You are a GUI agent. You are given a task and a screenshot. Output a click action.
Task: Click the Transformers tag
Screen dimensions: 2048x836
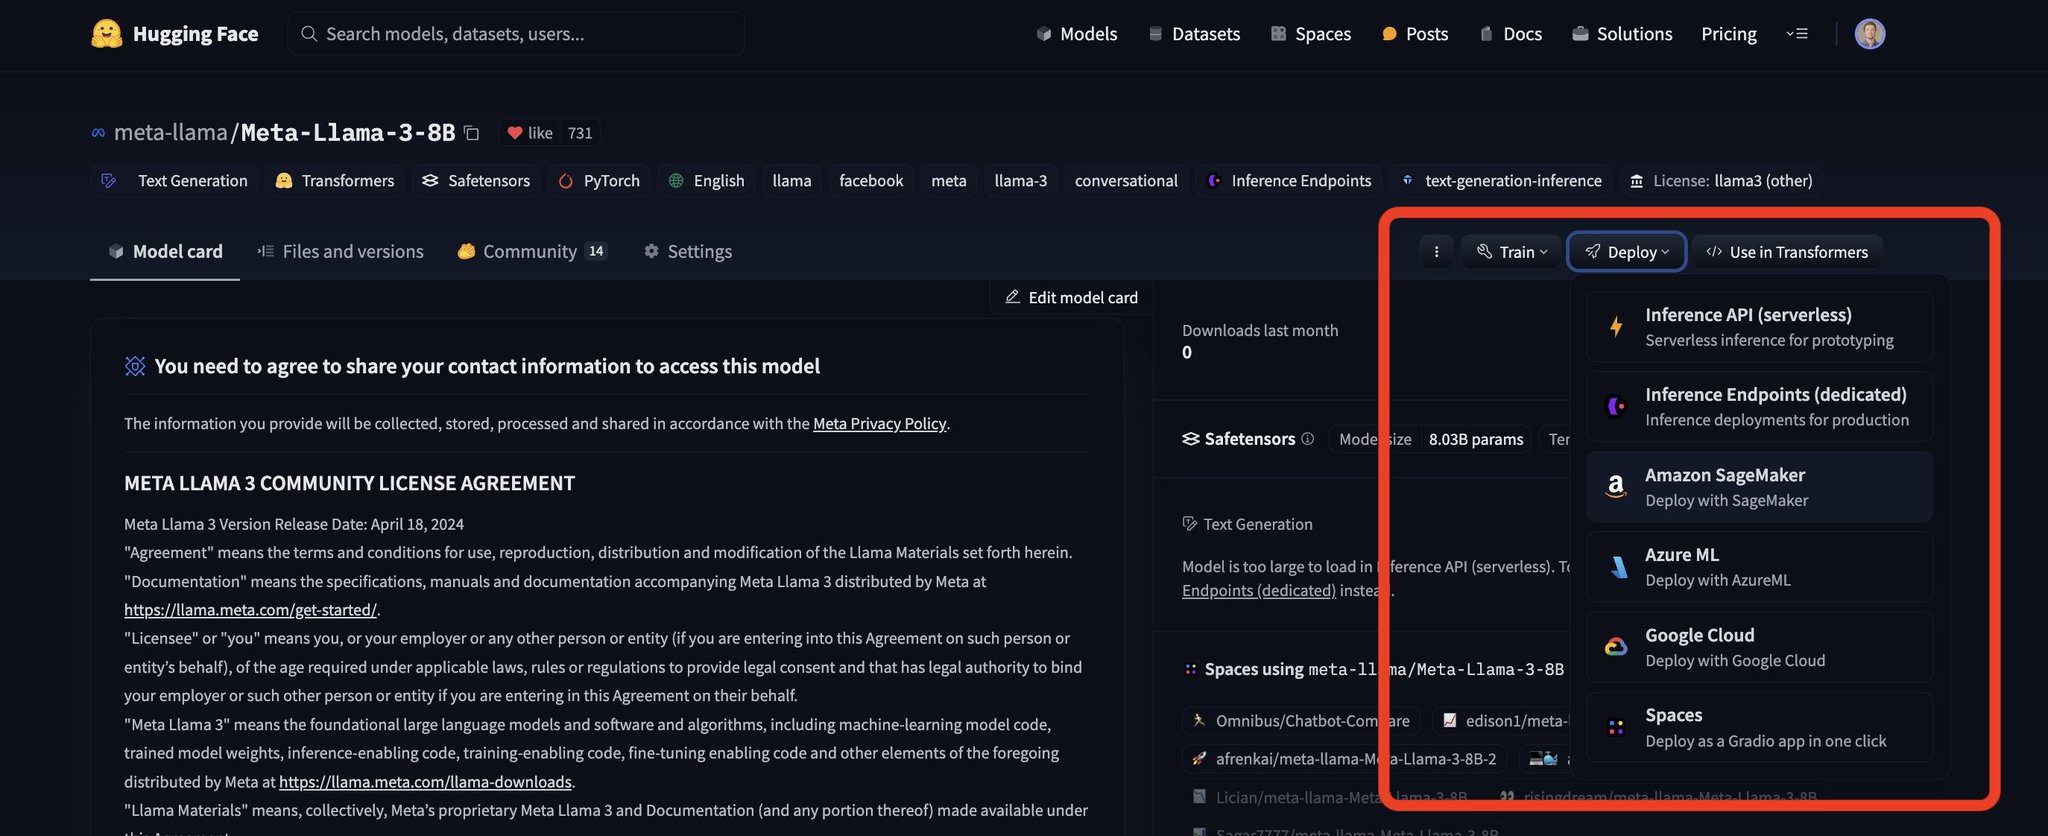(x=335, y=181)
